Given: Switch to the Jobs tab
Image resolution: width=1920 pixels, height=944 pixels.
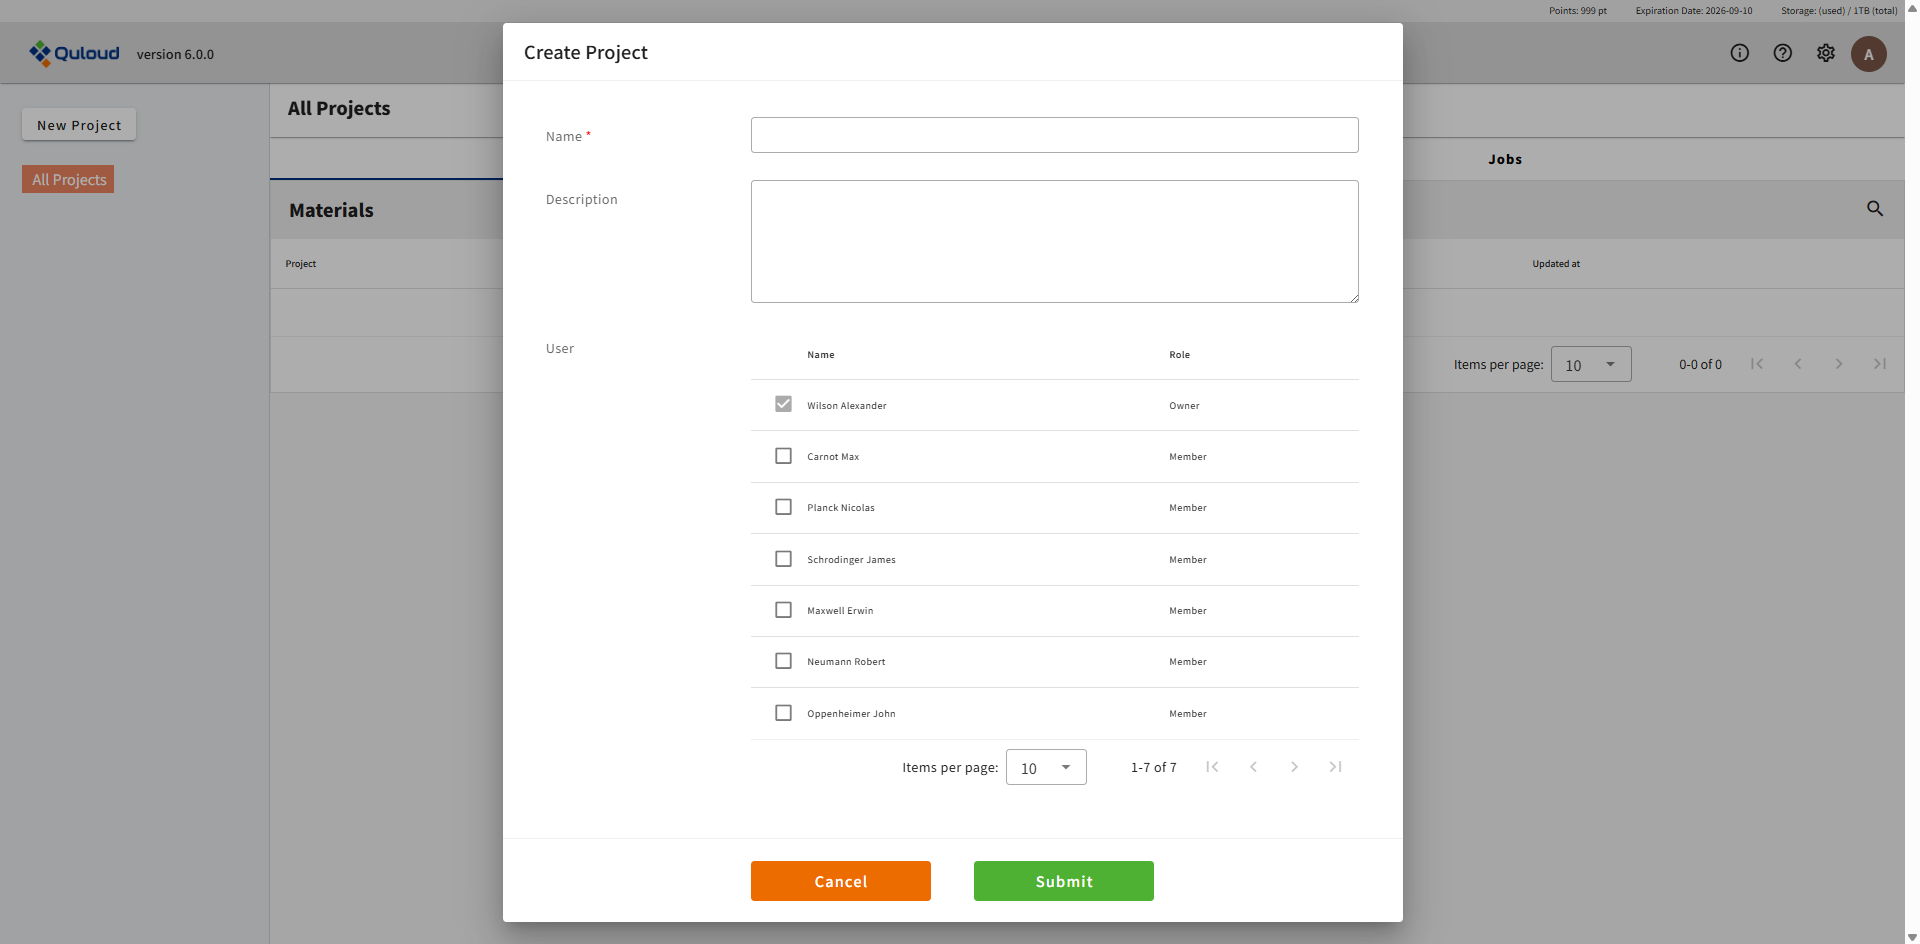Looking at the screenshot, I should pos(1504,159).
